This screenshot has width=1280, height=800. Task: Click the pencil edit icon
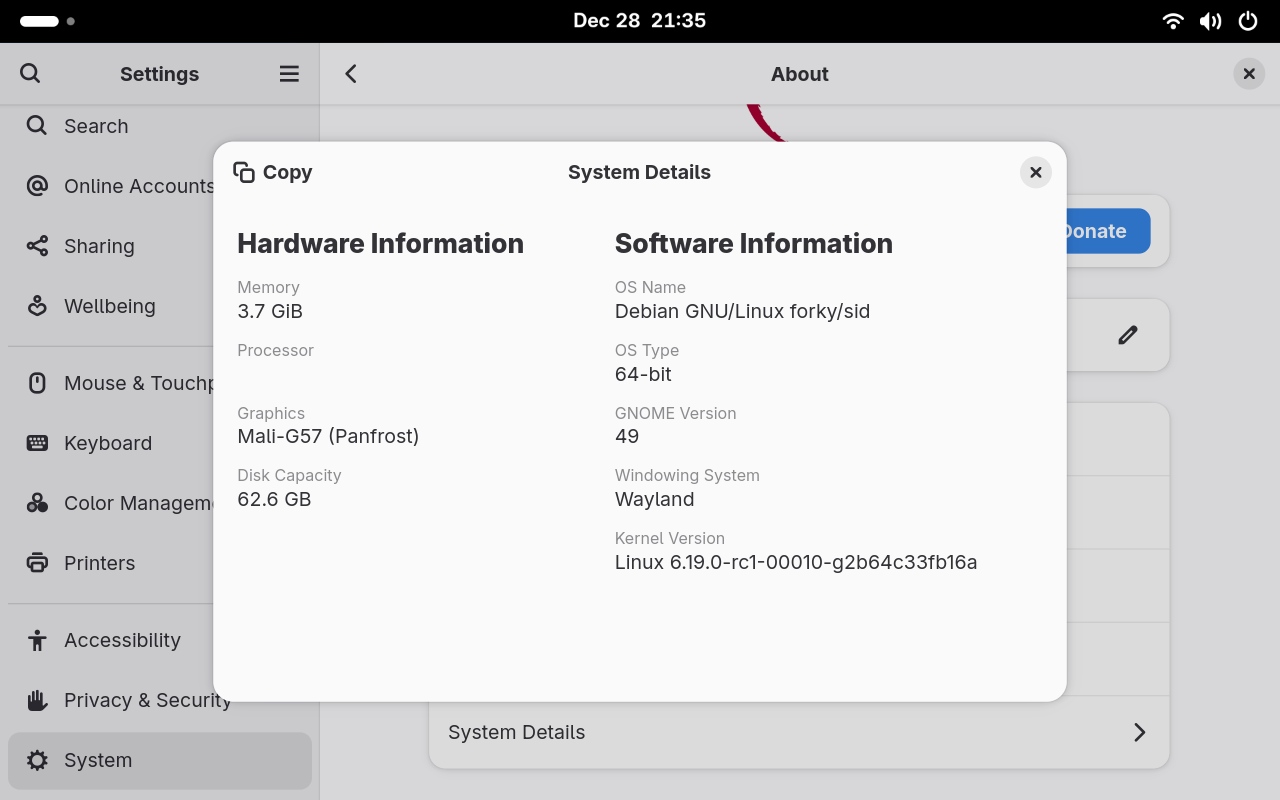point(1127,335)
